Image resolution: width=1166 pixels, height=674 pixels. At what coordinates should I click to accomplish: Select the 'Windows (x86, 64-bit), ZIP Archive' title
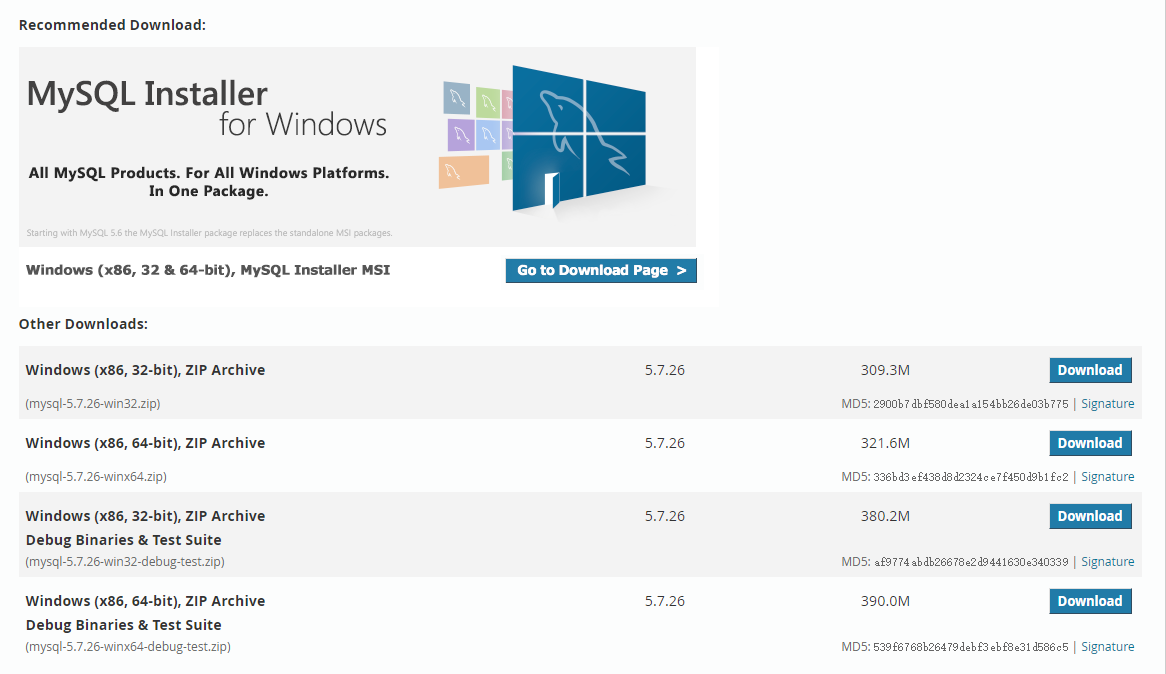pos(145,443)
